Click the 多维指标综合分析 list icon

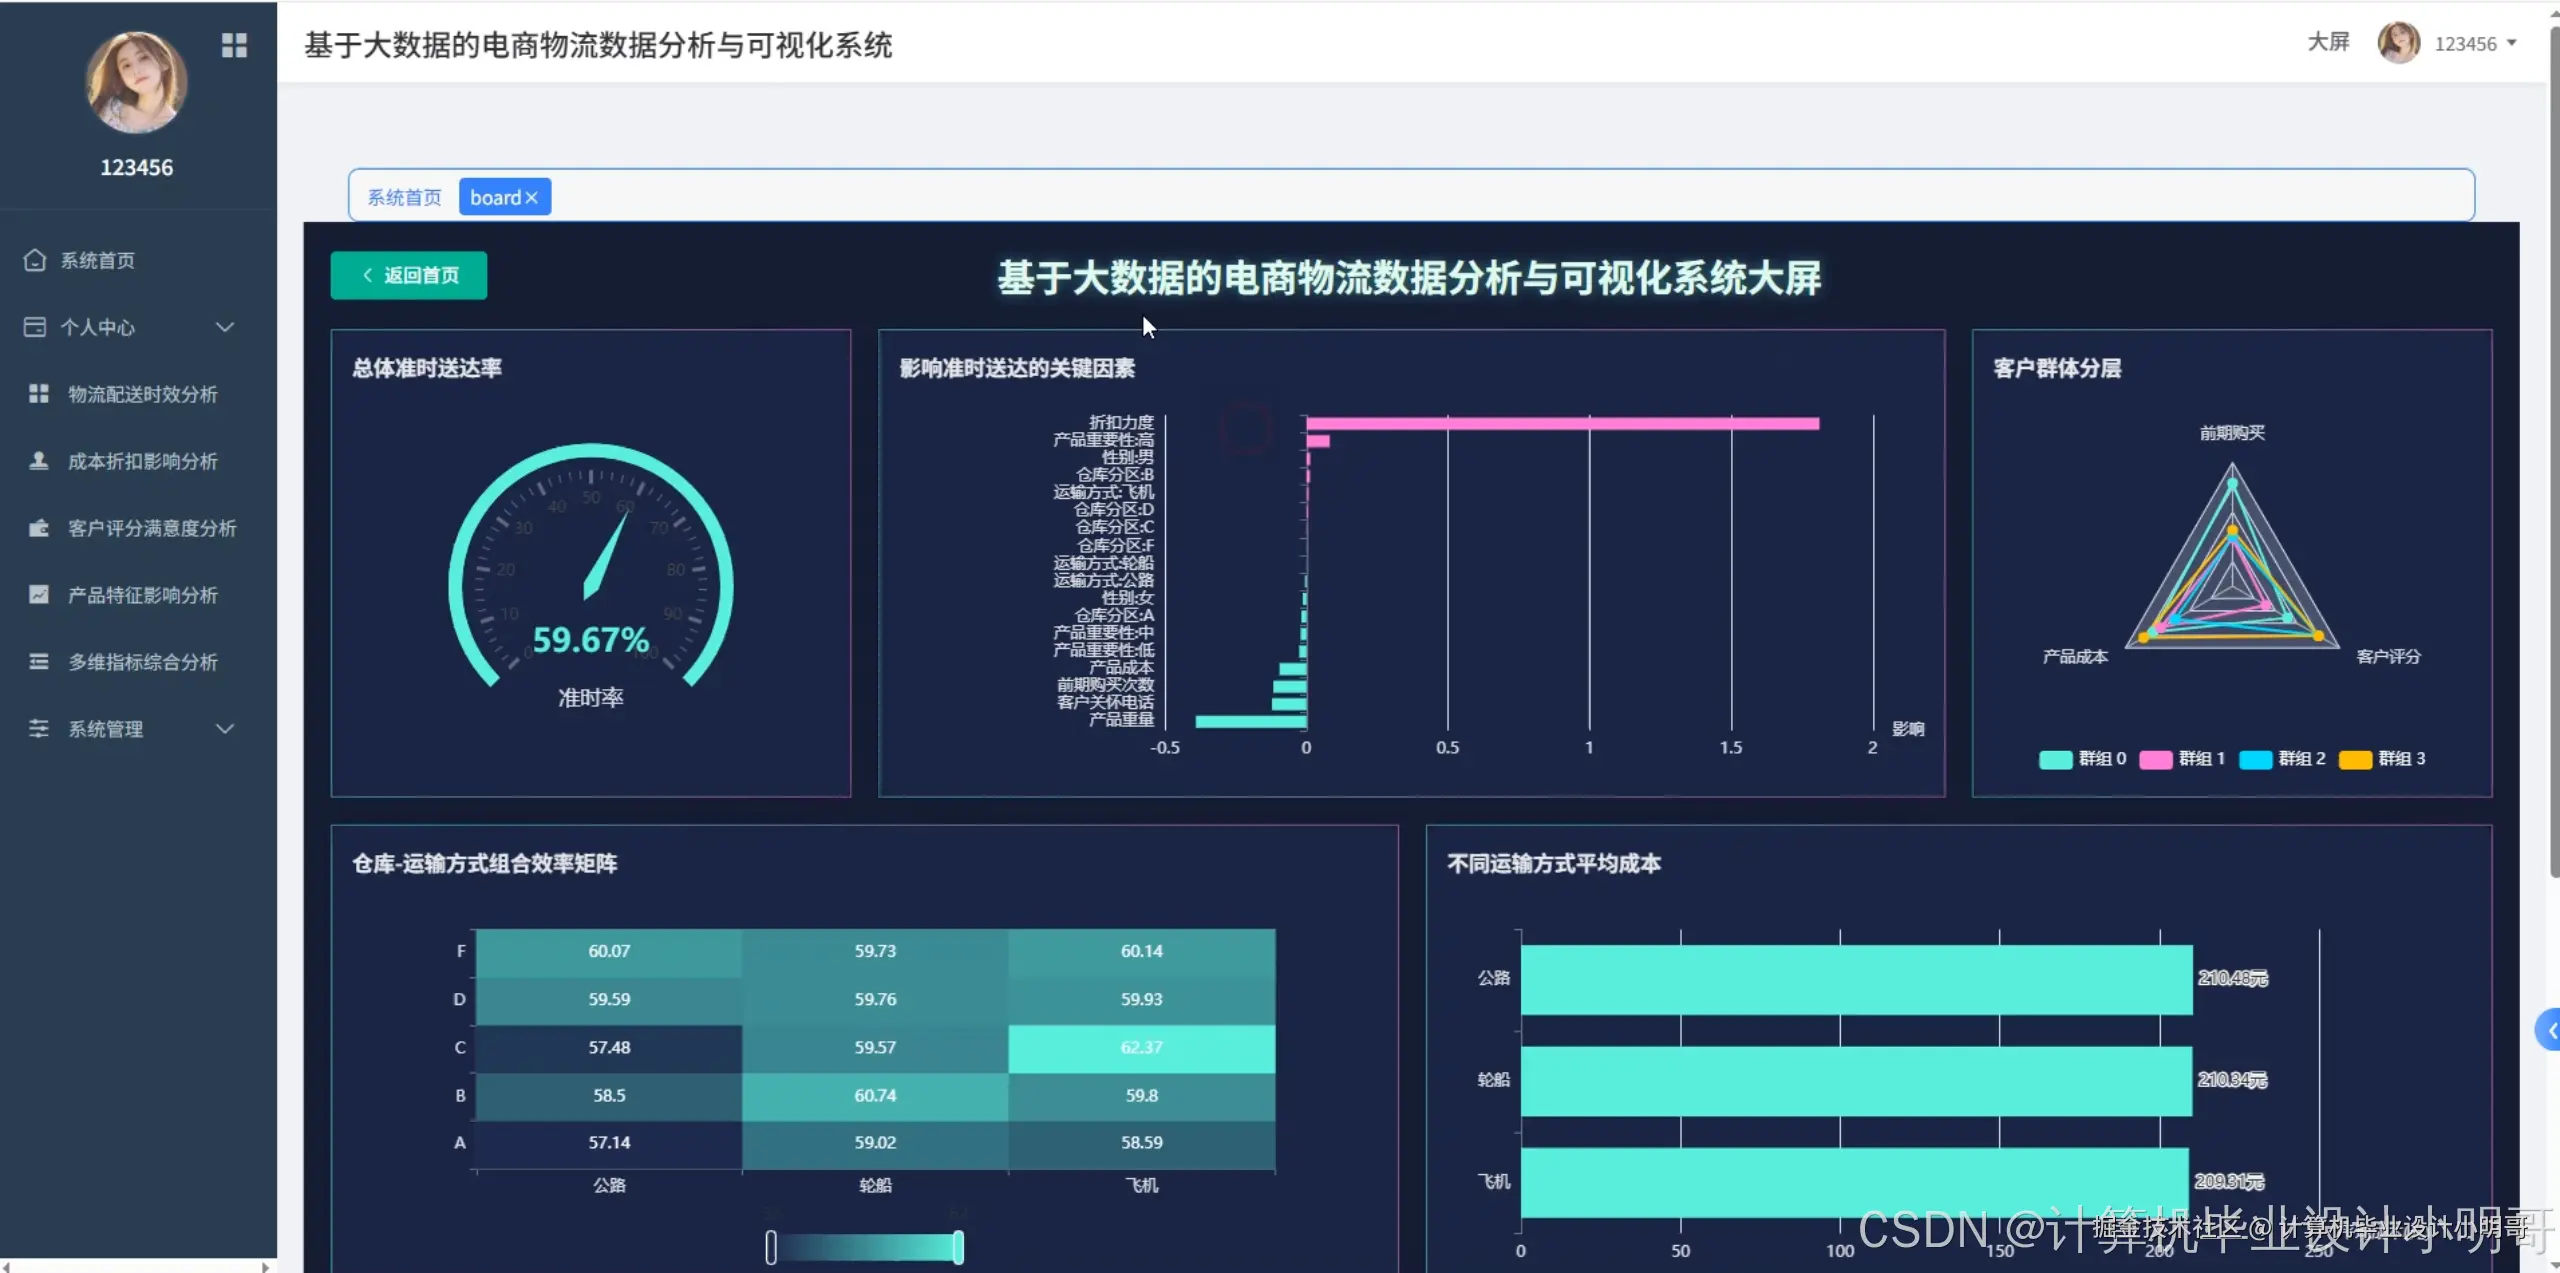(39, 662)
